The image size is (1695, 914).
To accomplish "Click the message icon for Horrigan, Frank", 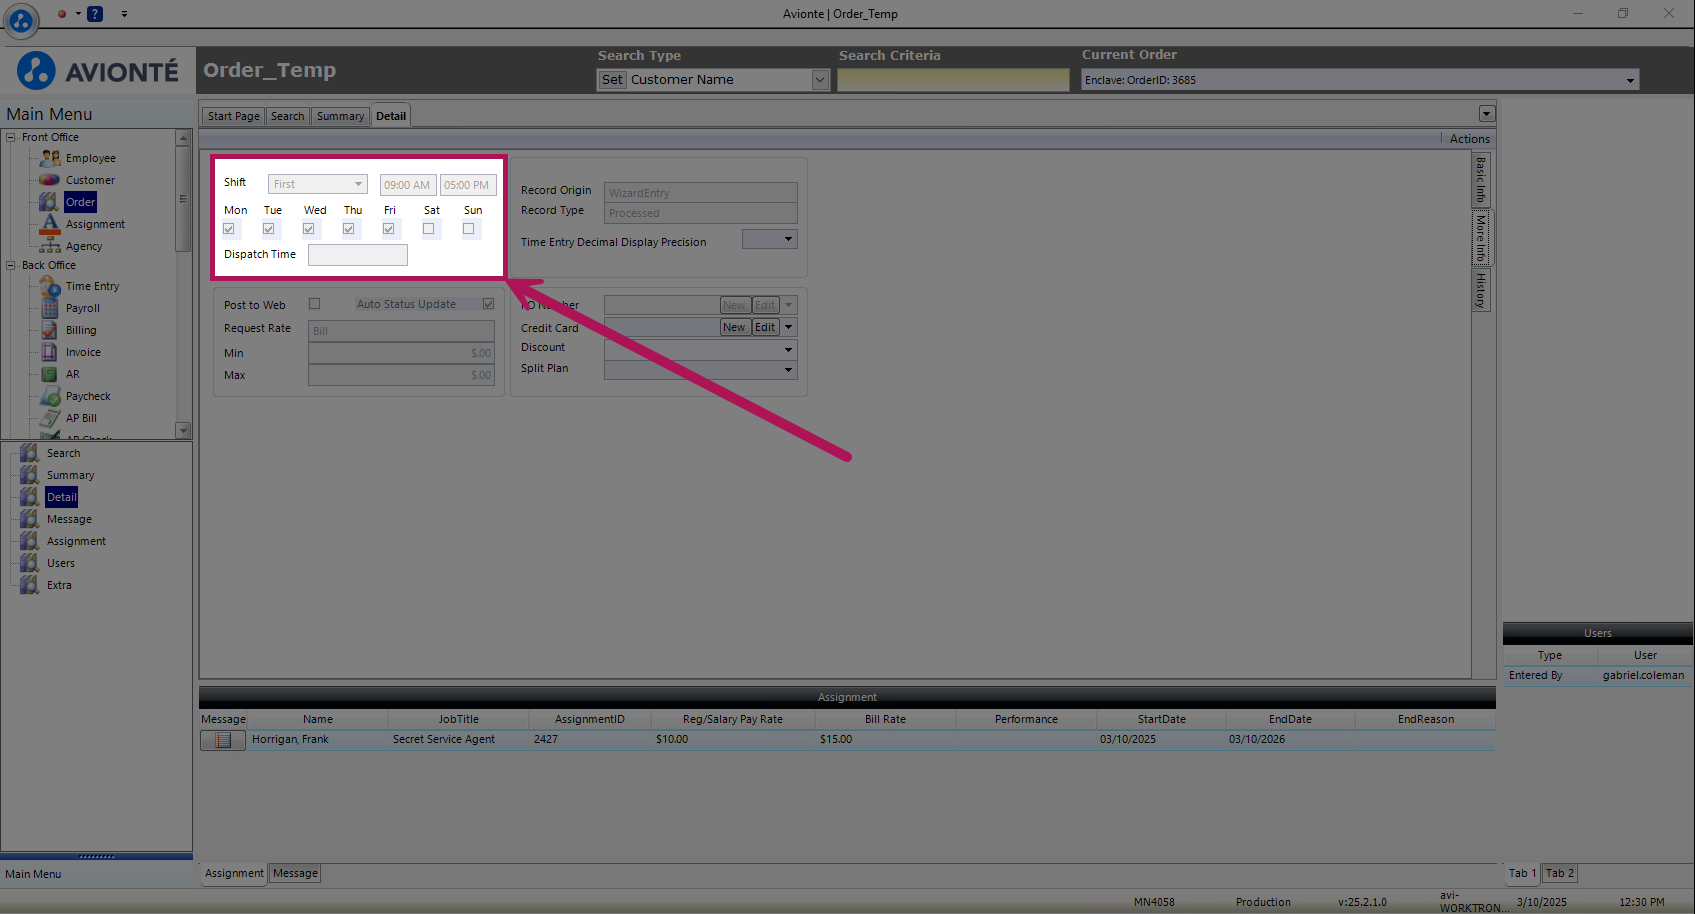I will [x=223, y=740].
